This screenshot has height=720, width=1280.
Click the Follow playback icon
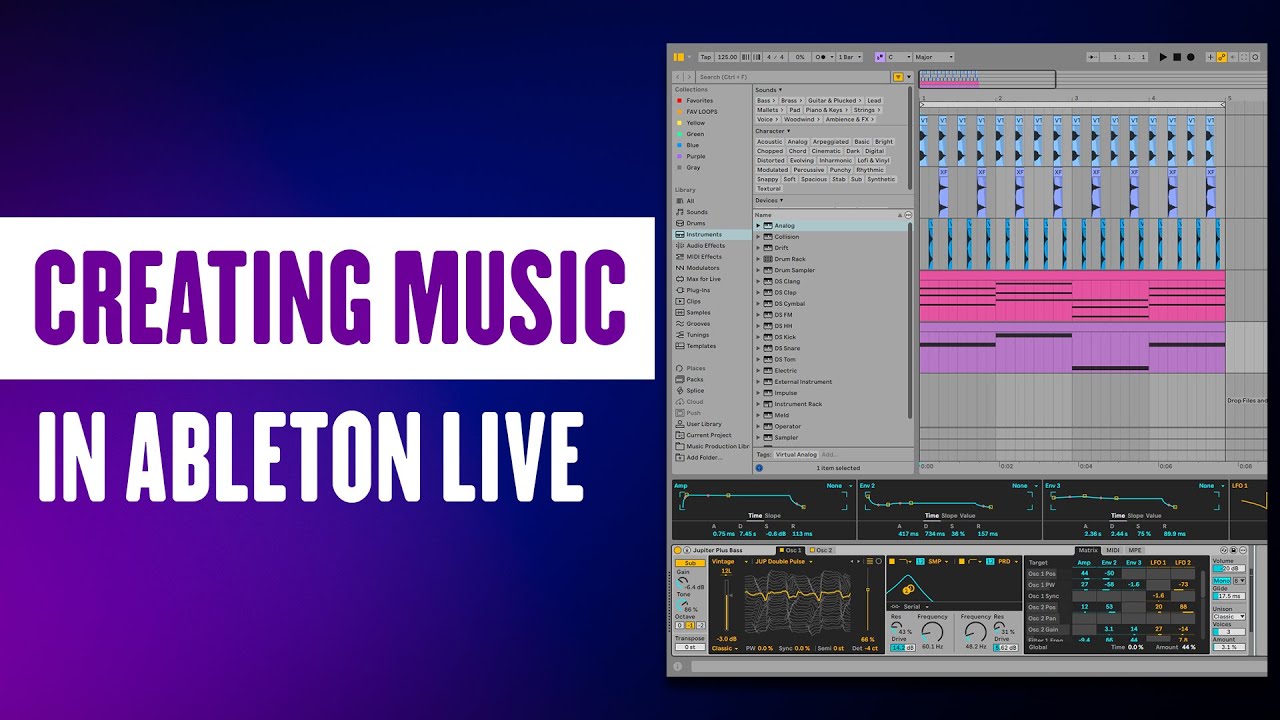coord(1092,57)
